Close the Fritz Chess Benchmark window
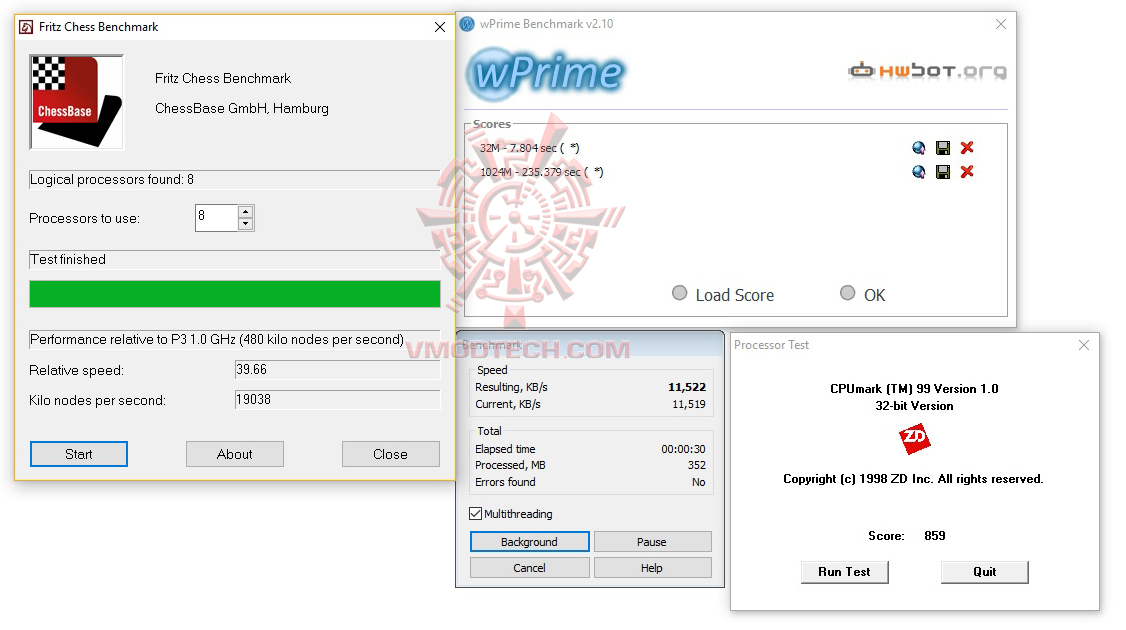This screenshot has height=630, width=1126. click(x=439, y=27)
